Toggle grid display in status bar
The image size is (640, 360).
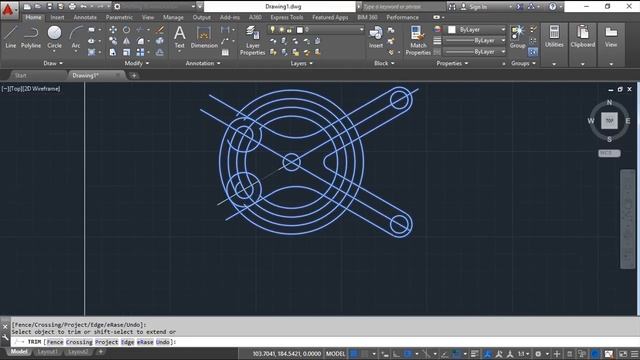(x=353, y=354)
